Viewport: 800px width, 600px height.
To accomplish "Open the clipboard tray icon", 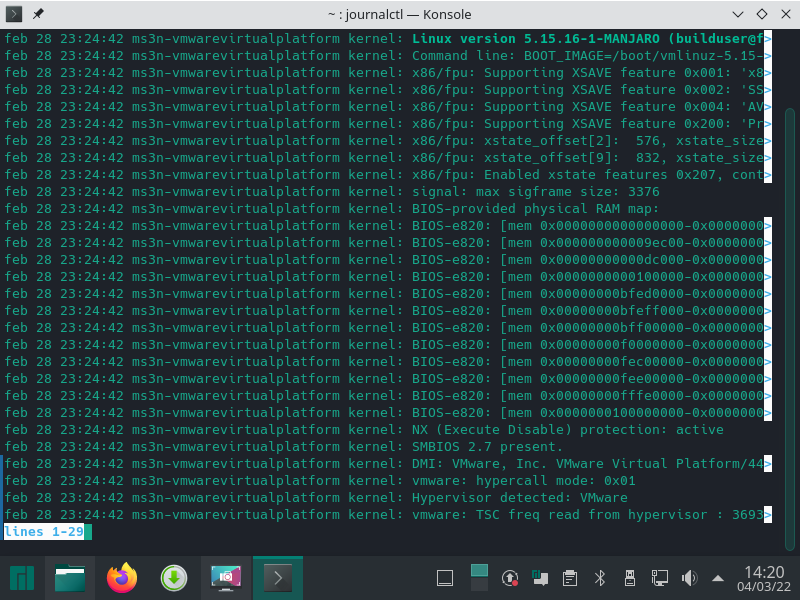I will pos(569,578).
